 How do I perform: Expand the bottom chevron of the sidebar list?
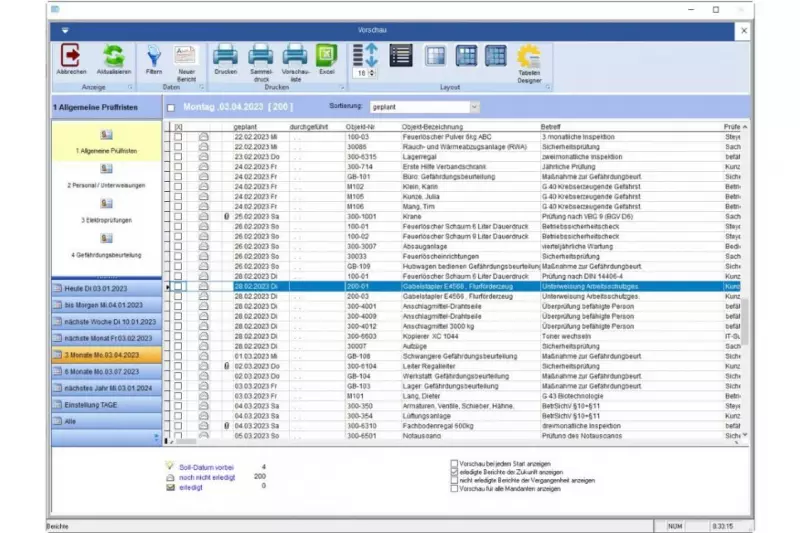click(x=155, y=437)
